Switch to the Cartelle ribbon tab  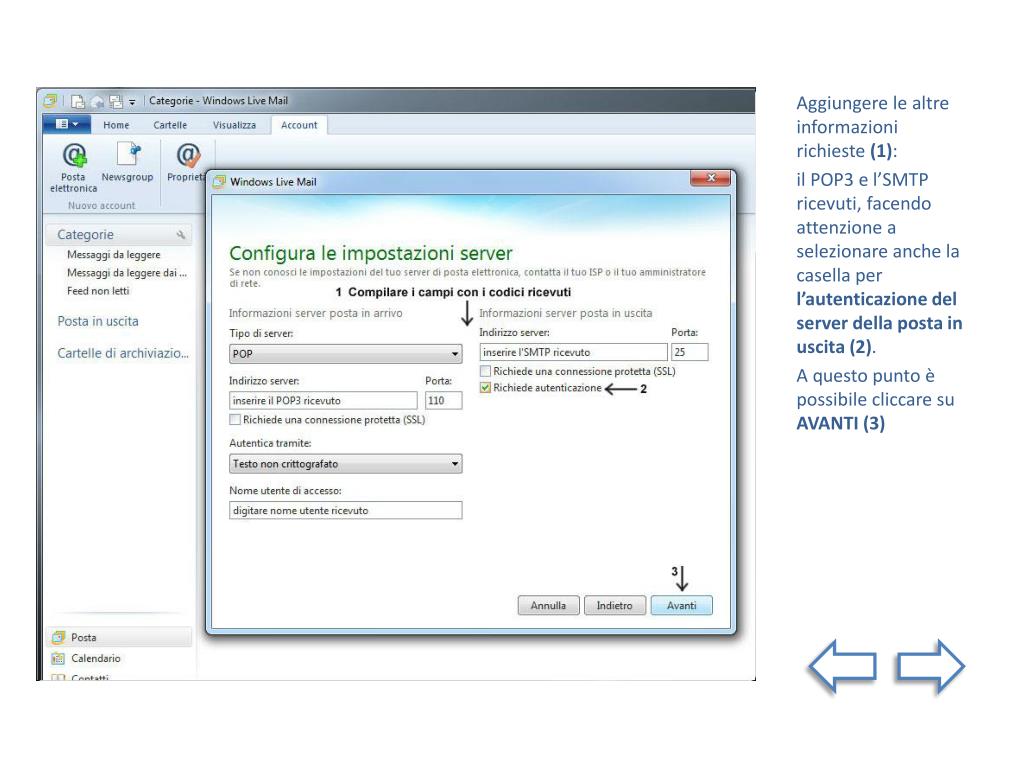(x=170, y=125)
